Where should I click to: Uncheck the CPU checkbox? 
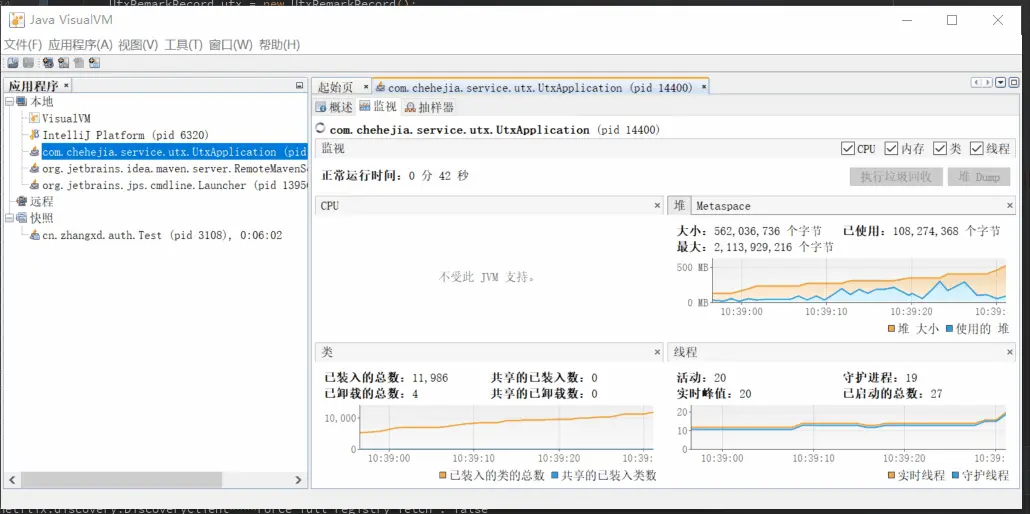847,149
